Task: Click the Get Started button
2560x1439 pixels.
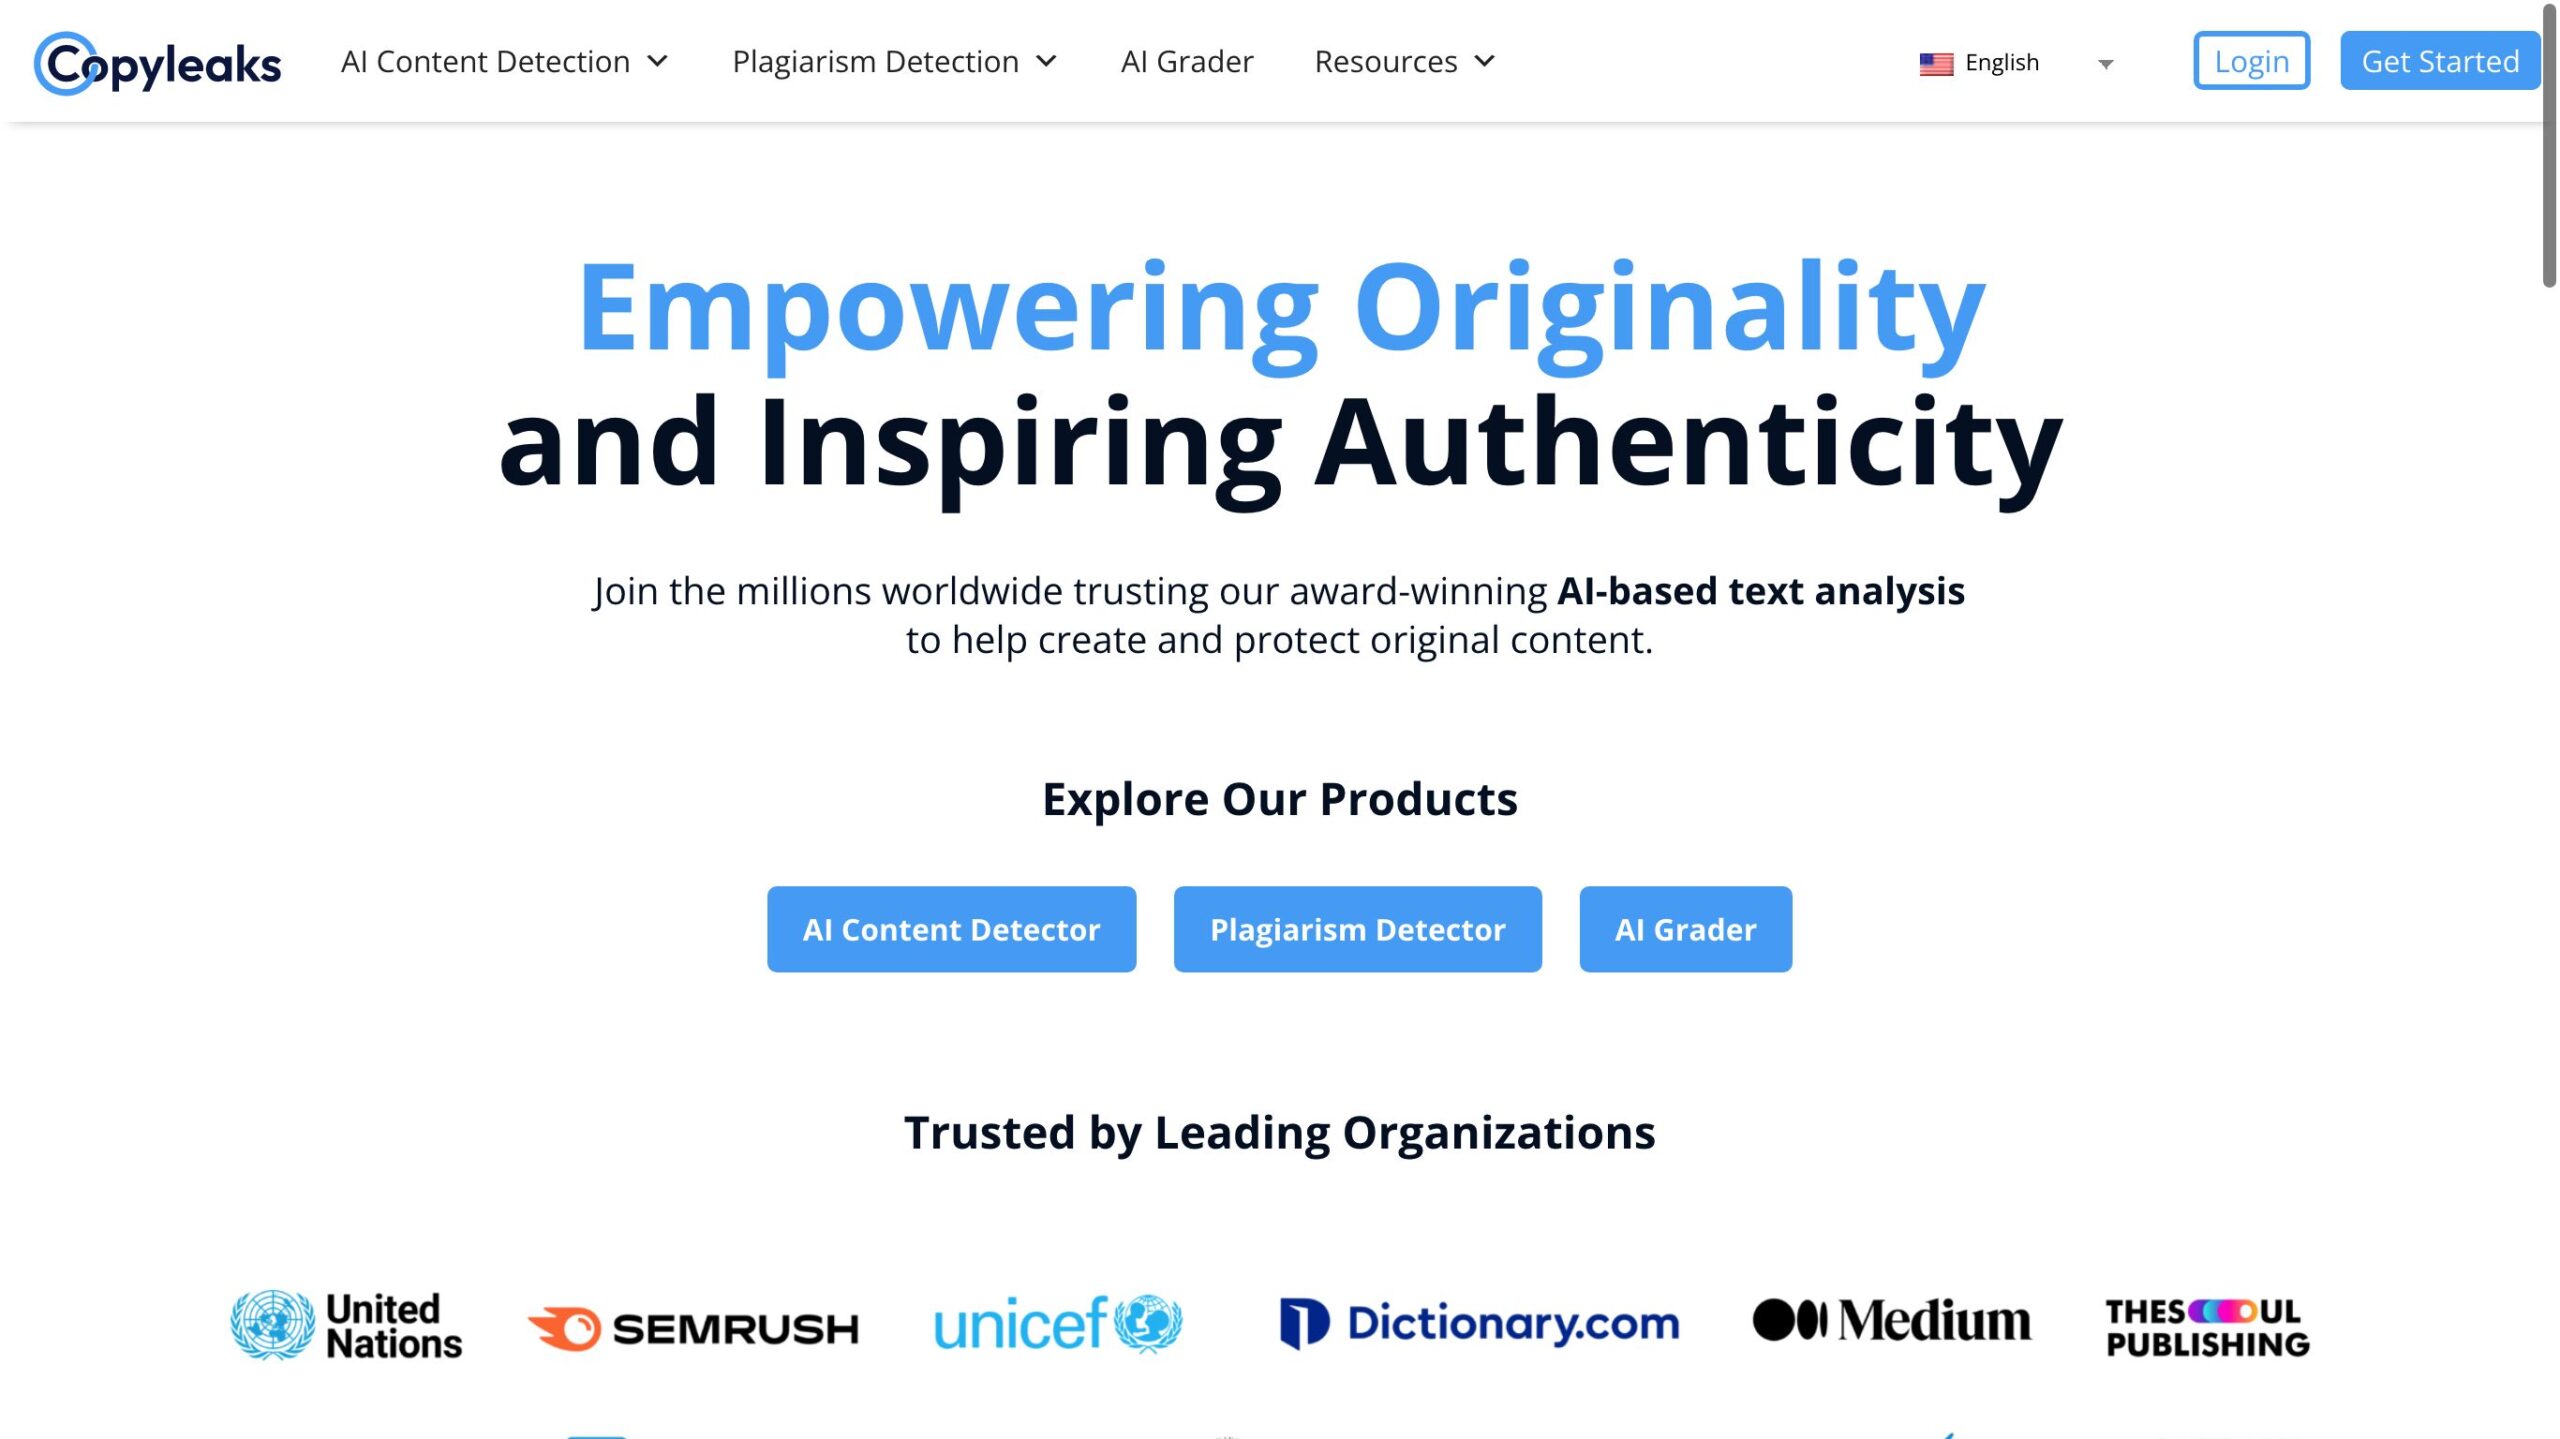Action: [x=2440, y=60]
